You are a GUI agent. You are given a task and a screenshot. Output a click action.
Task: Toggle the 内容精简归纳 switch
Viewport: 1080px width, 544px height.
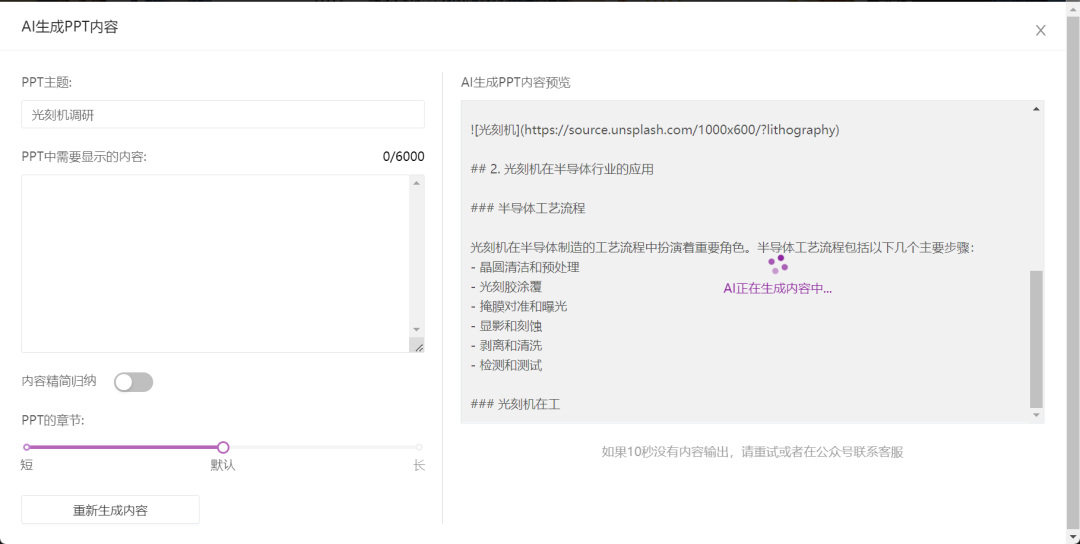(133, 382)
